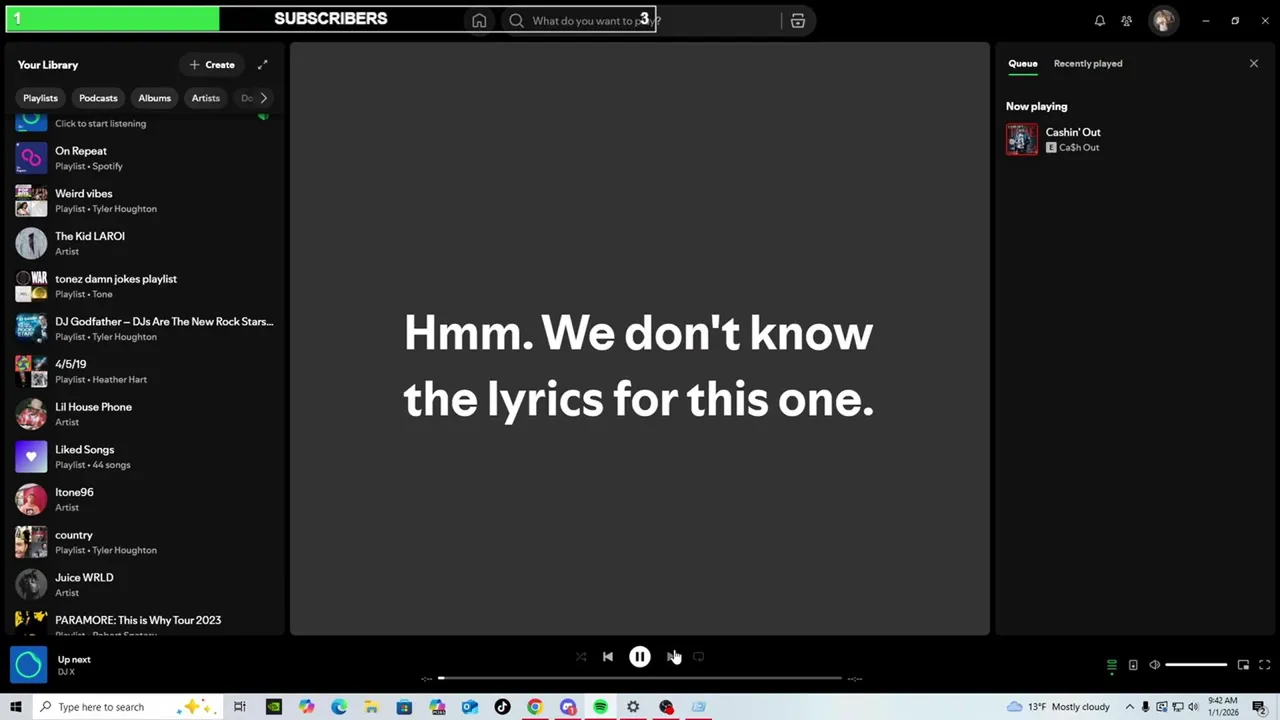Toggle the repeat button
This screenshot has height=720, width=1280.
pos(699,657)
